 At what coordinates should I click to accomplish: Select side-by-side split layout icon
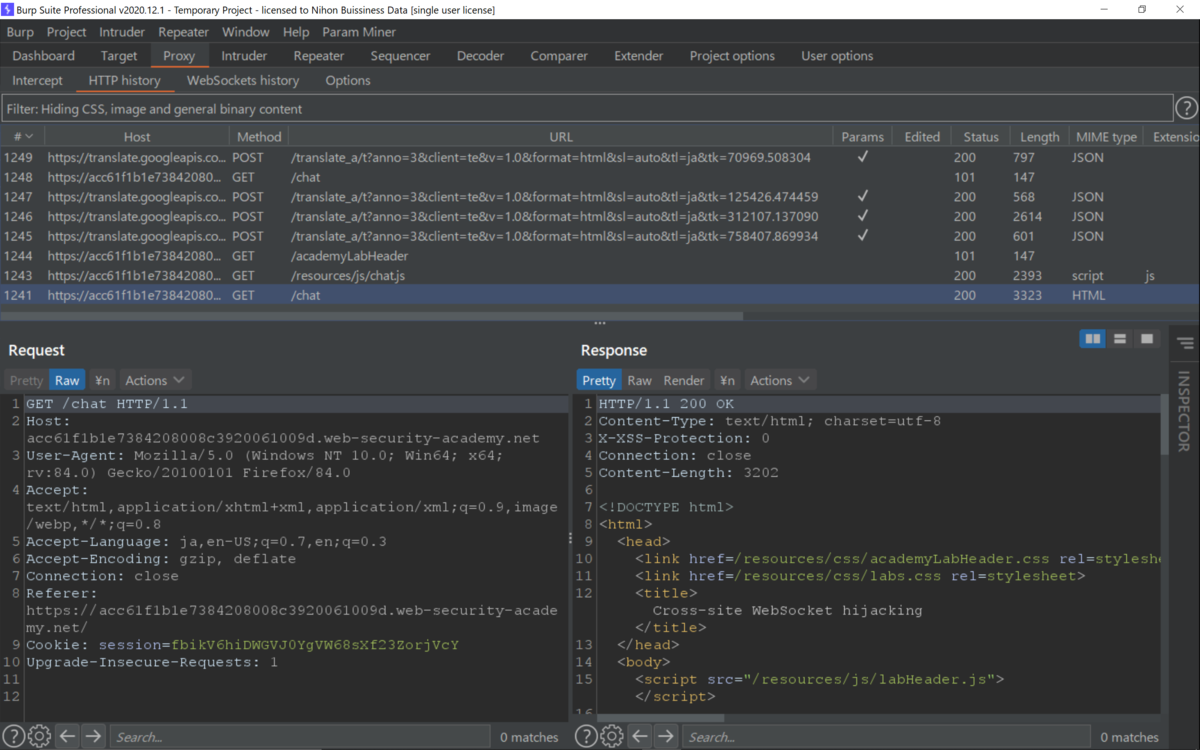(x=1093, y=339)
